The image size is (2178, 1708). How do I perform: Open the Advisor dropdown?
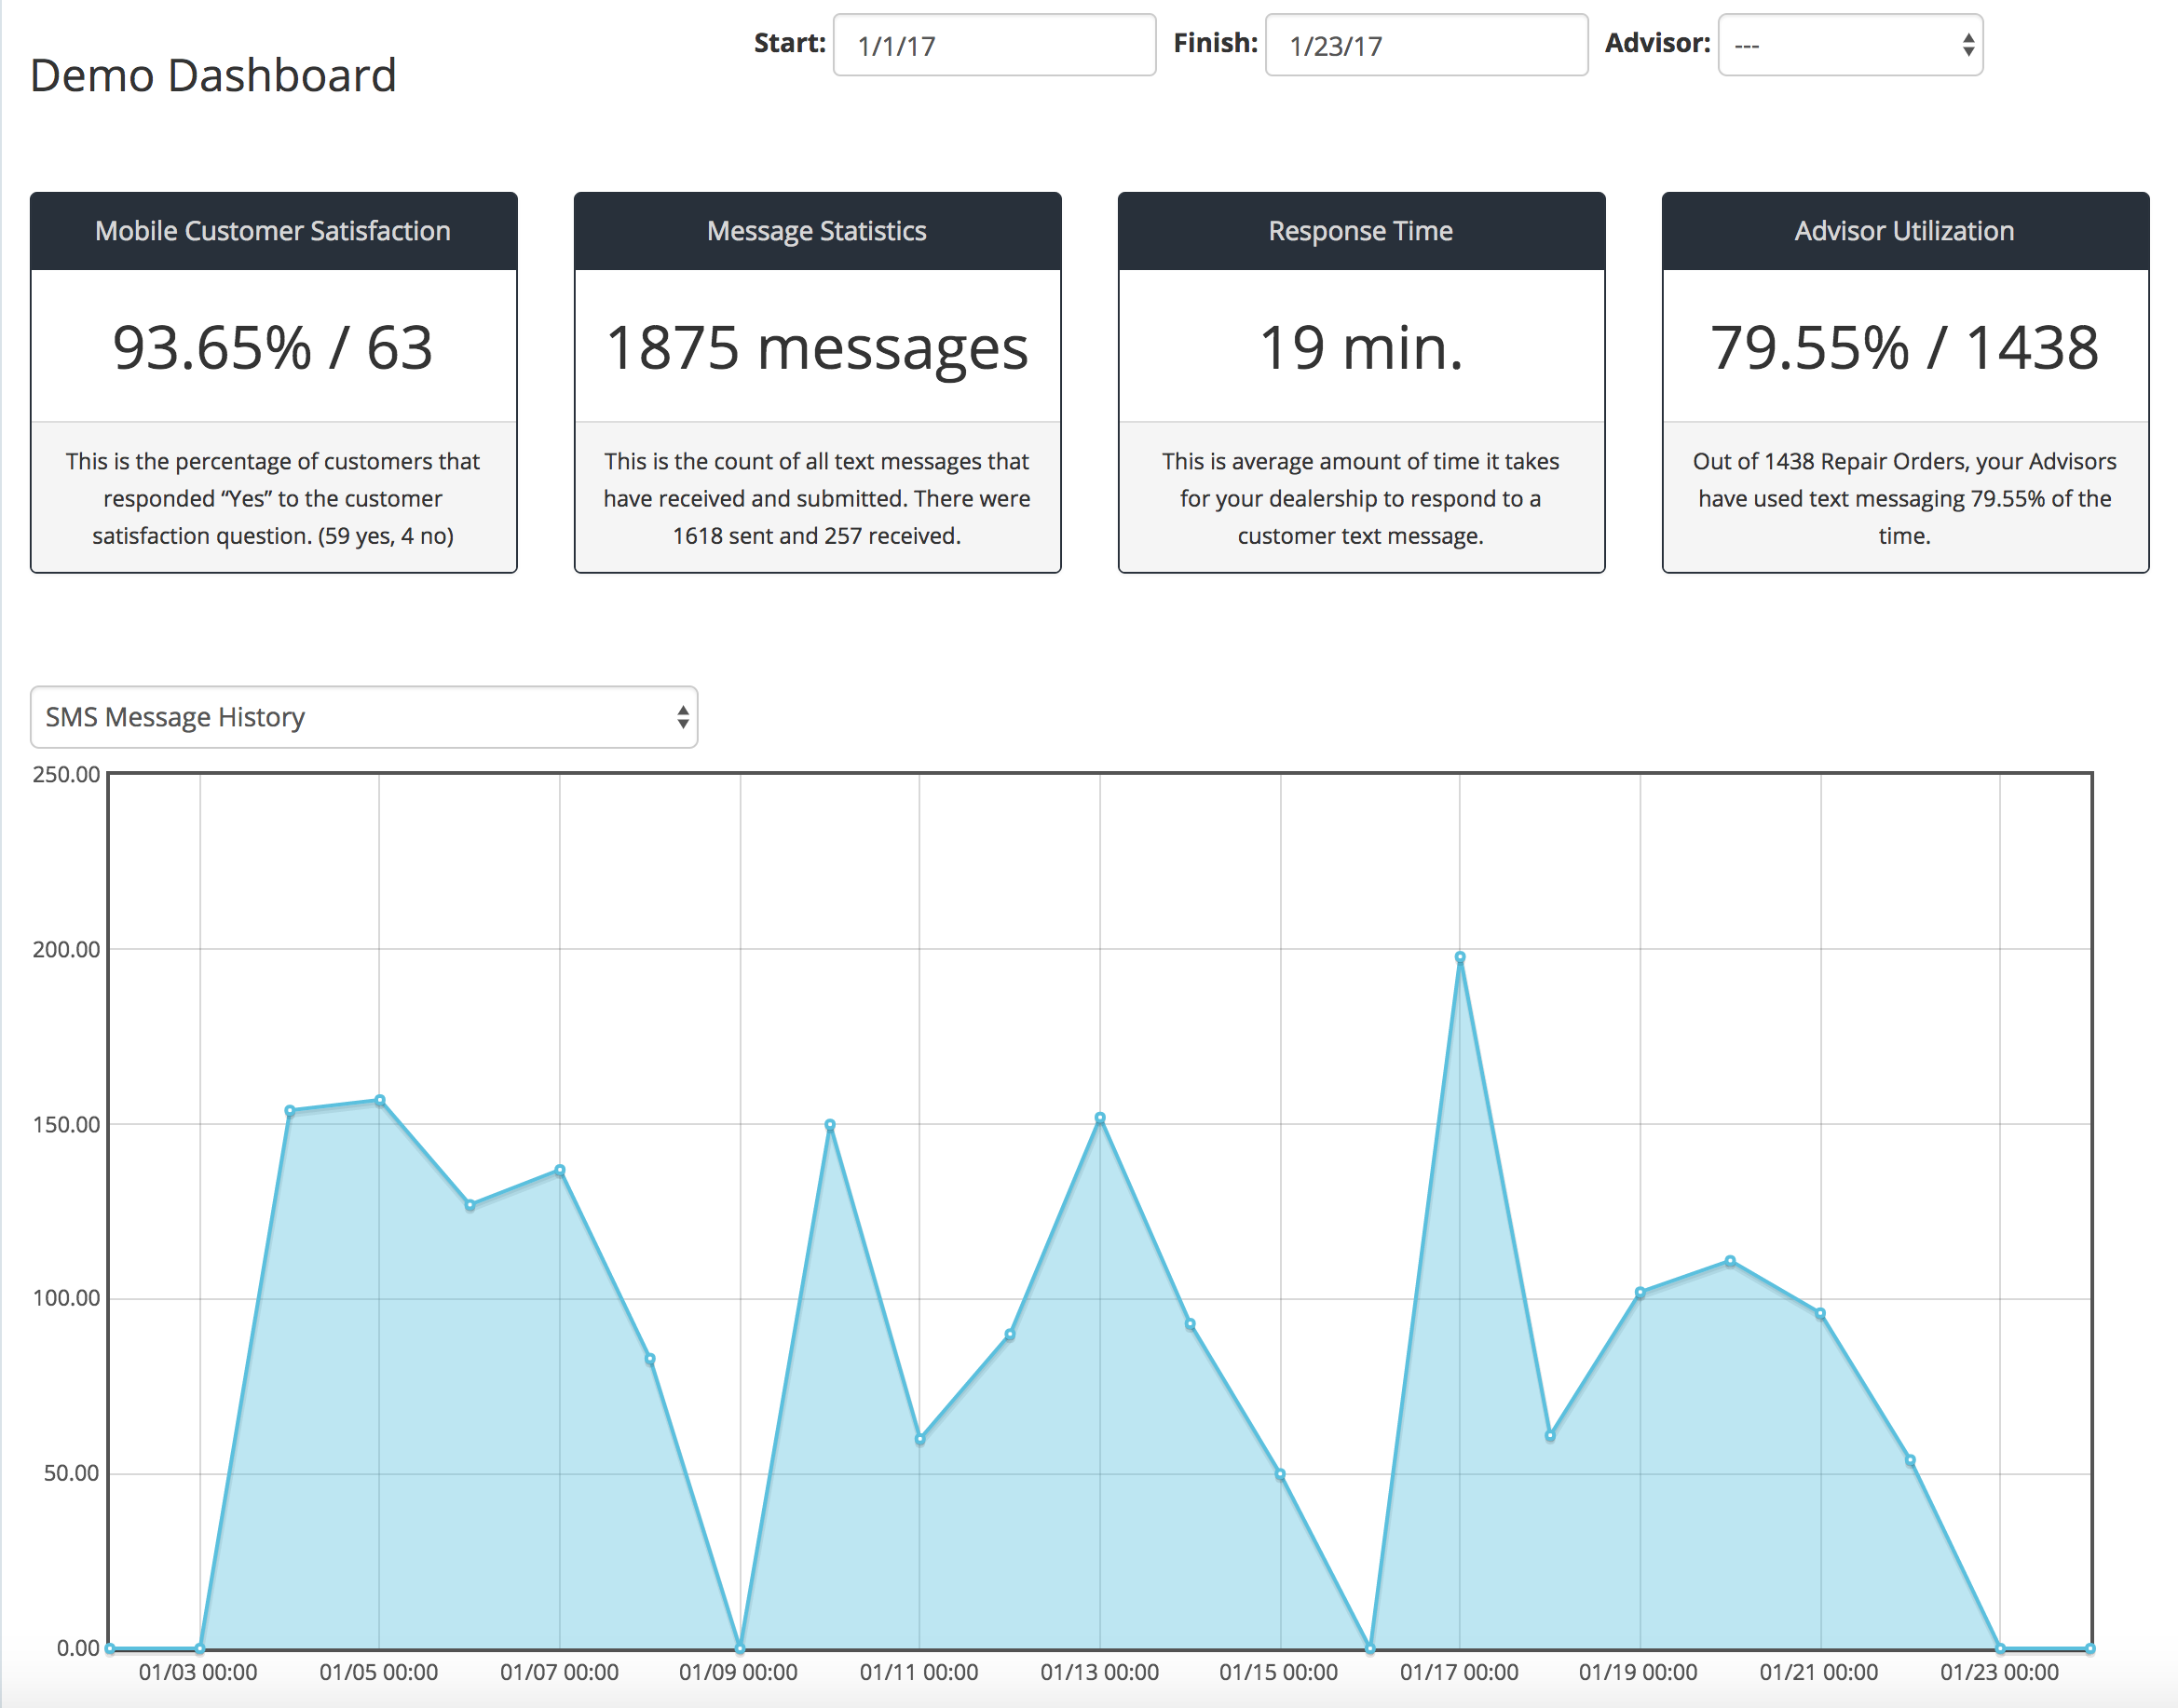[1849, 45]
